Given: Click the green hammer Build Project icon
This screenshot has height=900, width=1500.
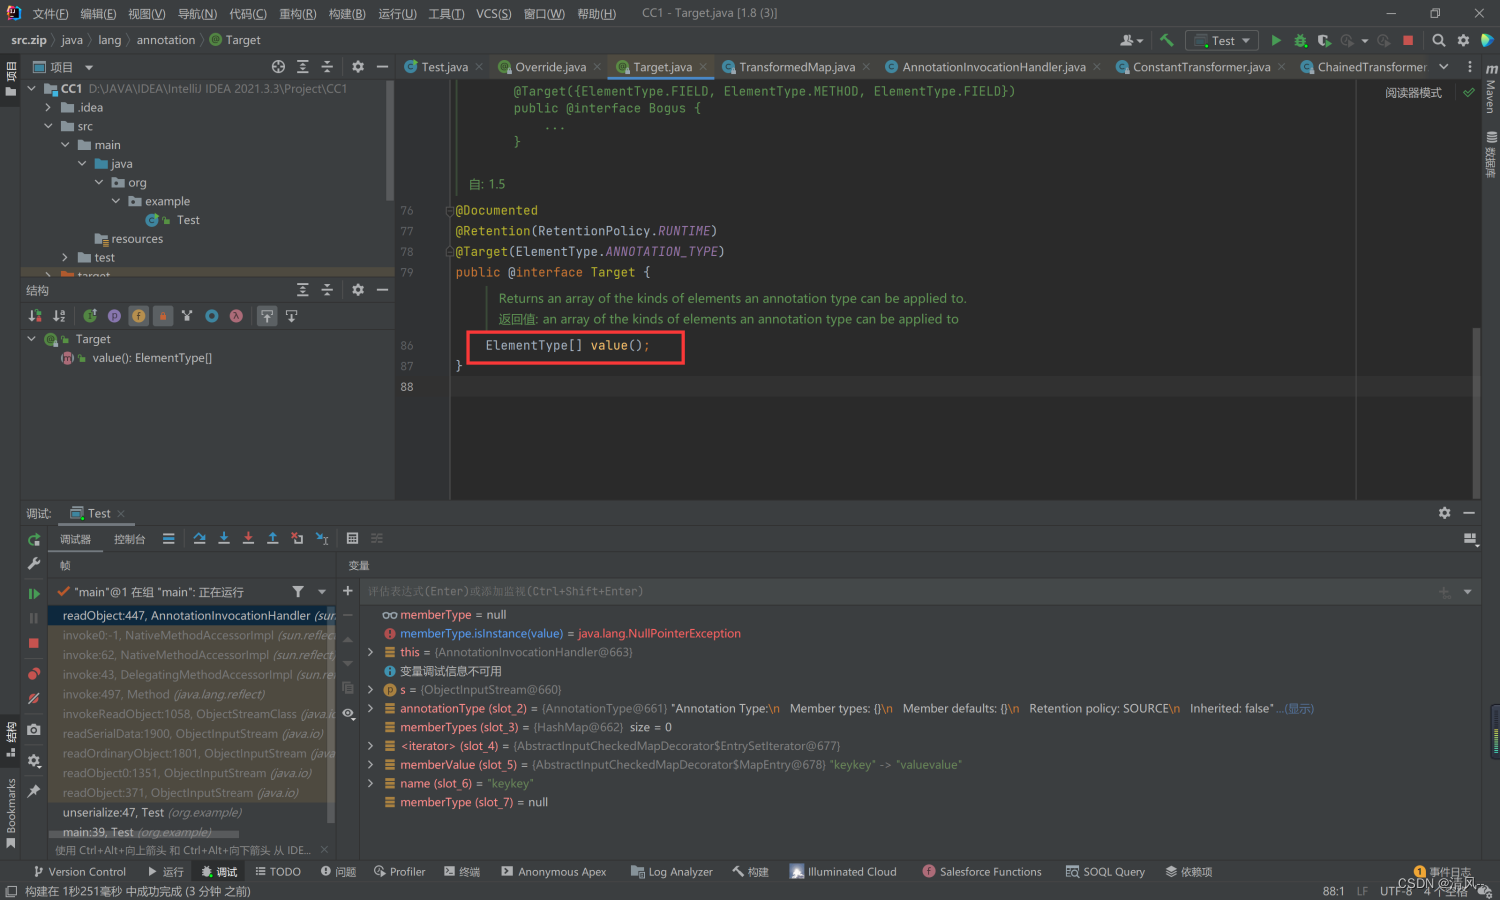Looking at the screenshot, I should click(1166, 40).
